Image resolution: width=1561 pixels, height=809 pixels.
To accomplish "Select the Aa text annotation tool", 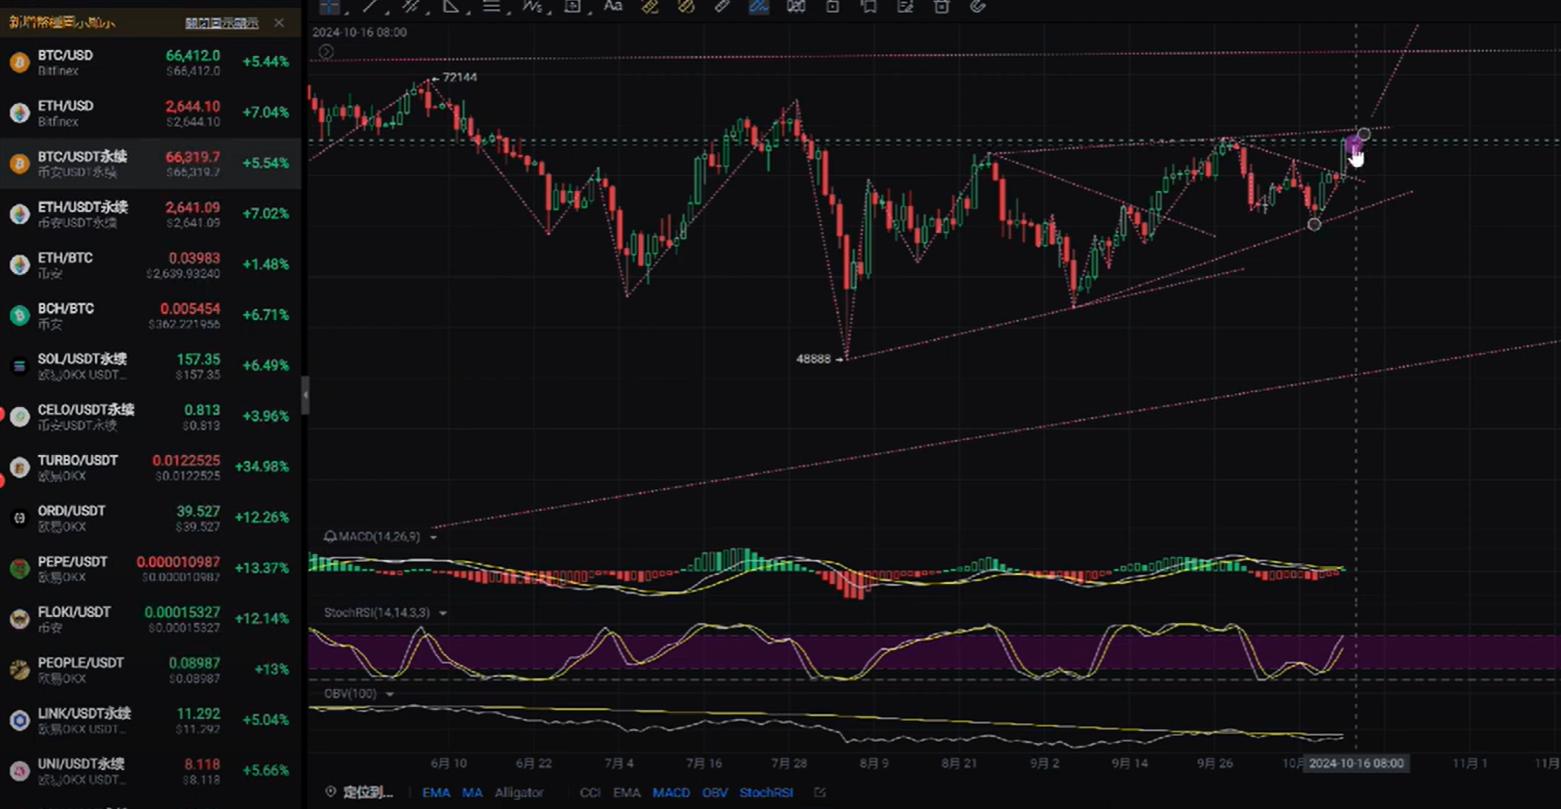I will [x=613, y=6].
